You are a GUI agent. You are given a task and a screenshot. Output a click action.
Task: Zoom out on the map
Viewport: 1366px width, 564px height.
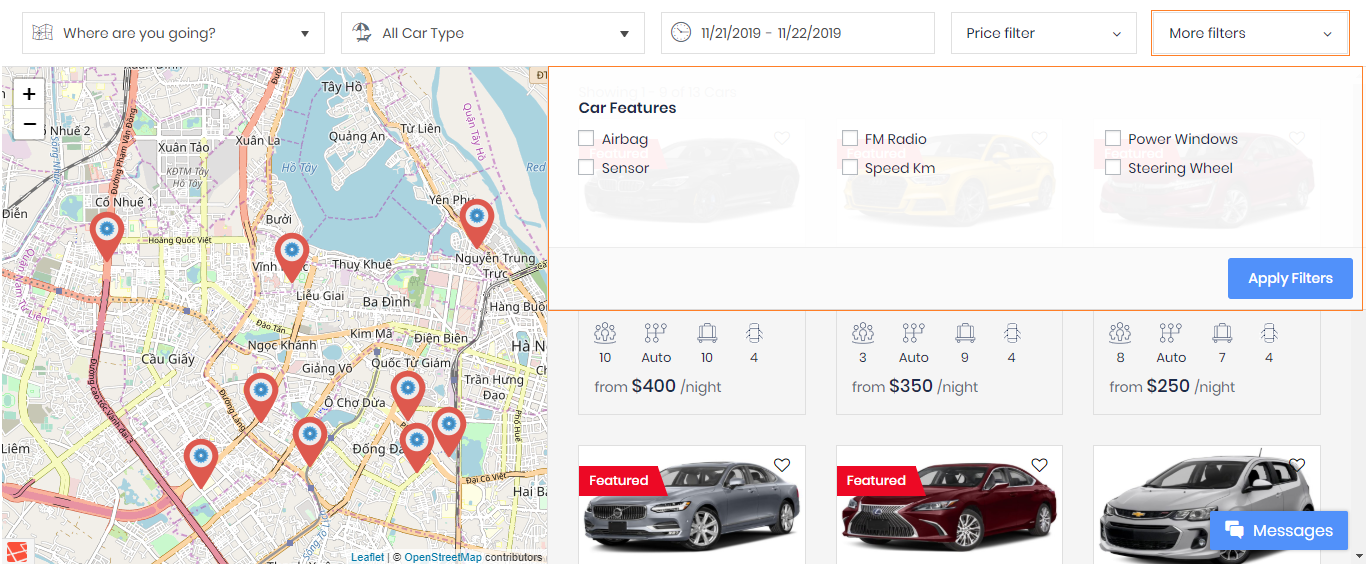(29, 124)
